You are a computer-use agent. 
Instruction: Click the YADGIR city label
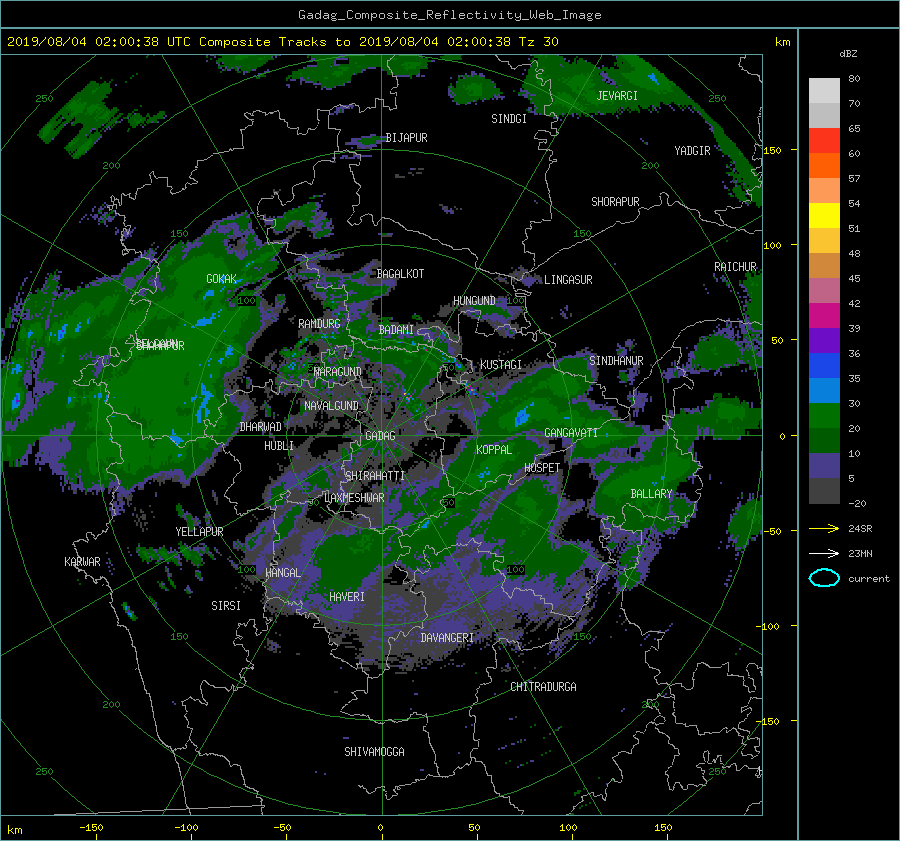(x=692, y=151)
